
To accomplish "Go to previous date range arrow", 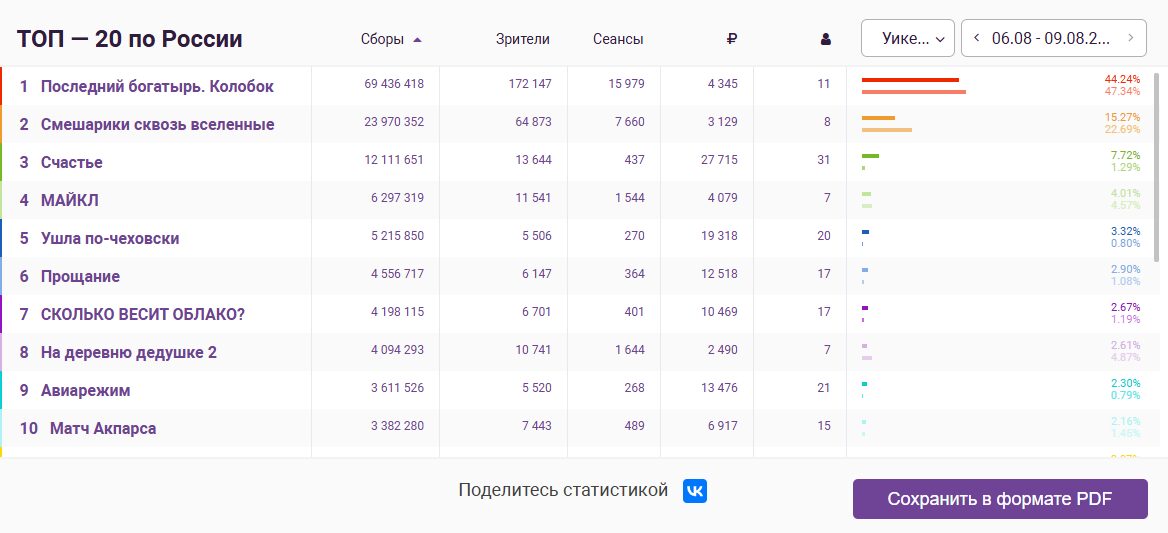I will pos(977,38).
